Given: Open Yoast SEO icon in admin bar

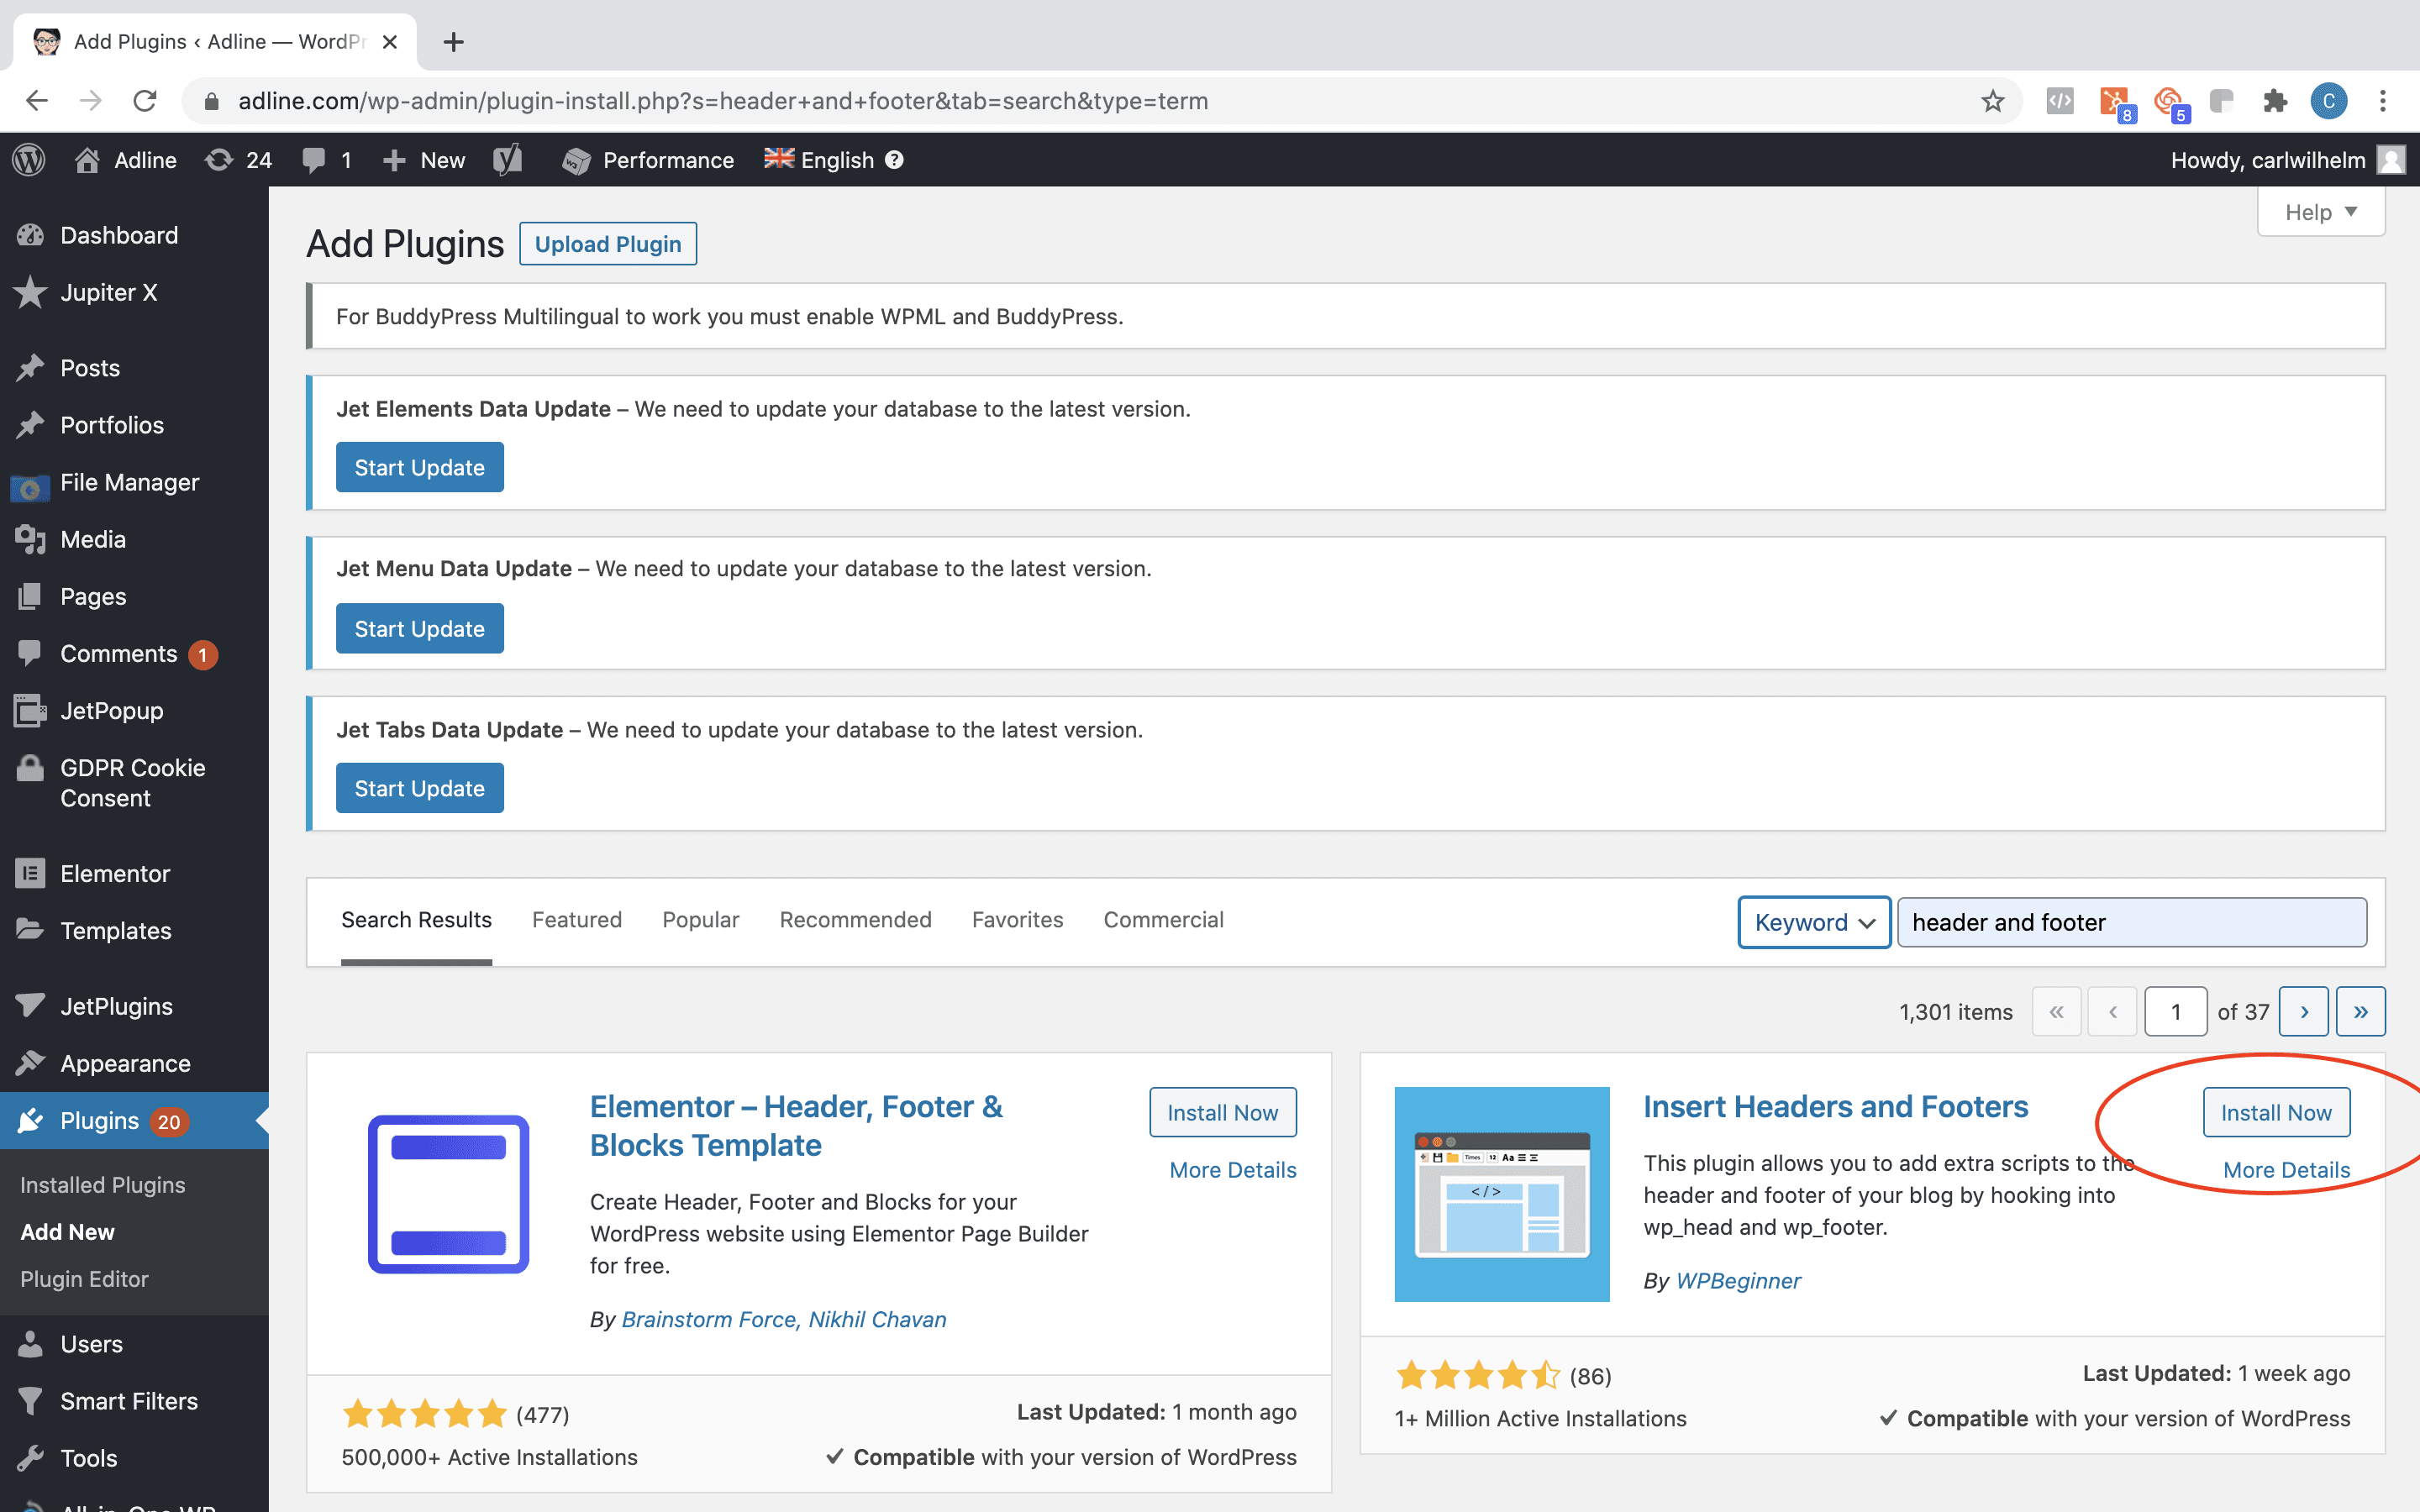Looking at the screenshot, I should point(508,160).
